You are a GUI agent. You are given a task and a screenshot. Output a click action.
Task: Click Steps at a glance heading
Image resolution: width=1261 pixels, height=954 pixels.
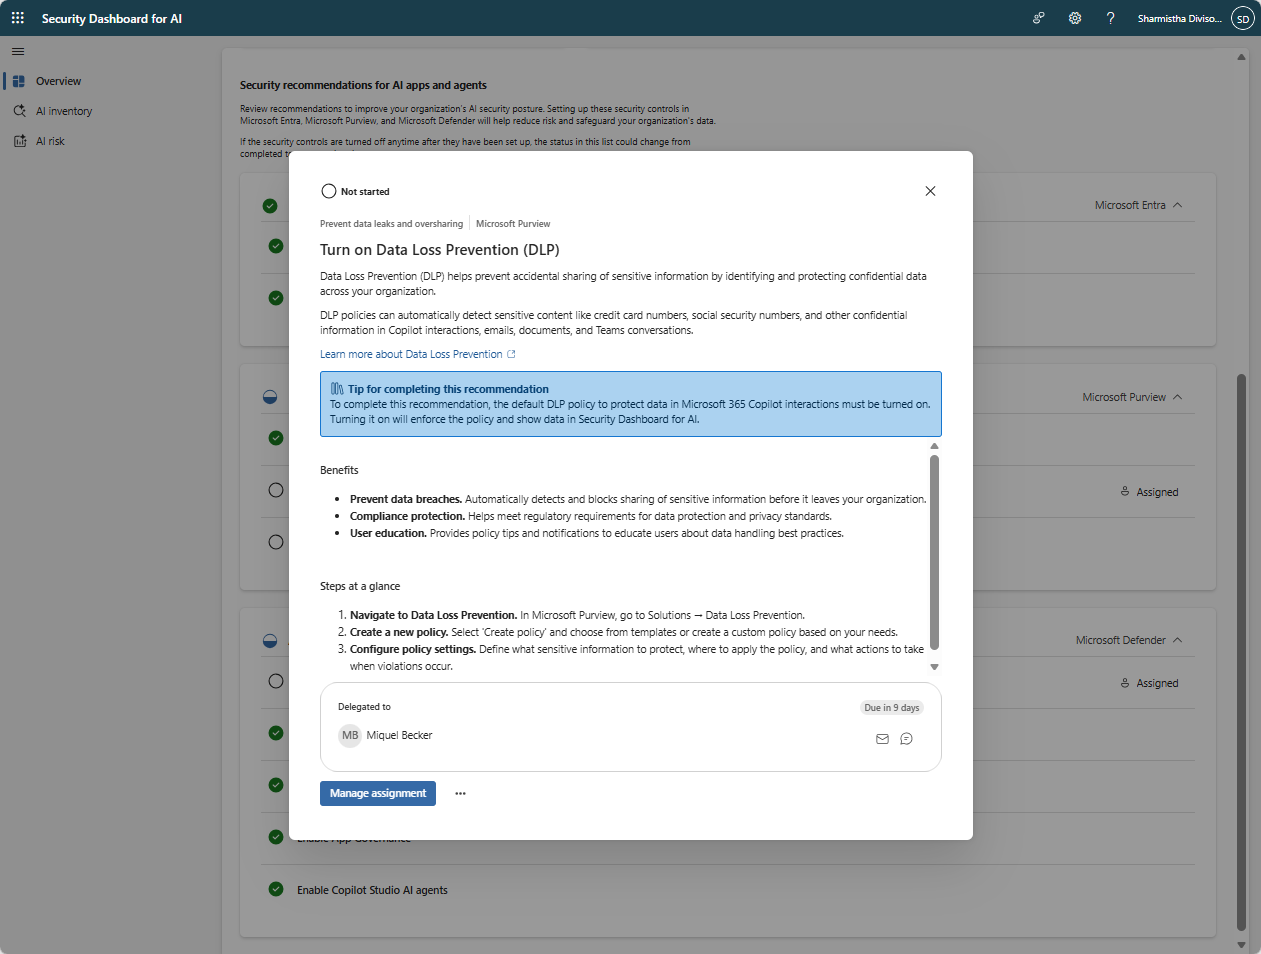[x=360, y=586]
